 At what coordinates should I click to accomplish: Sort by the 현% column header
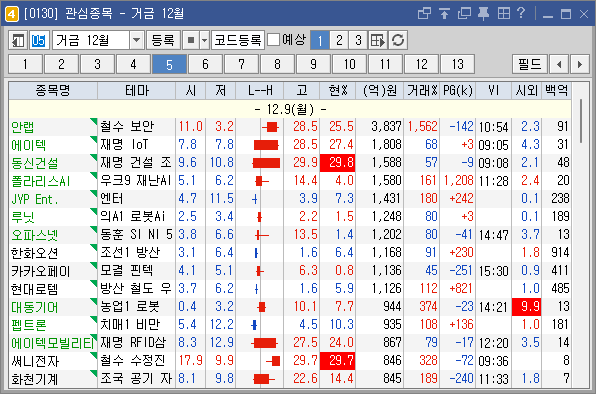338,90
